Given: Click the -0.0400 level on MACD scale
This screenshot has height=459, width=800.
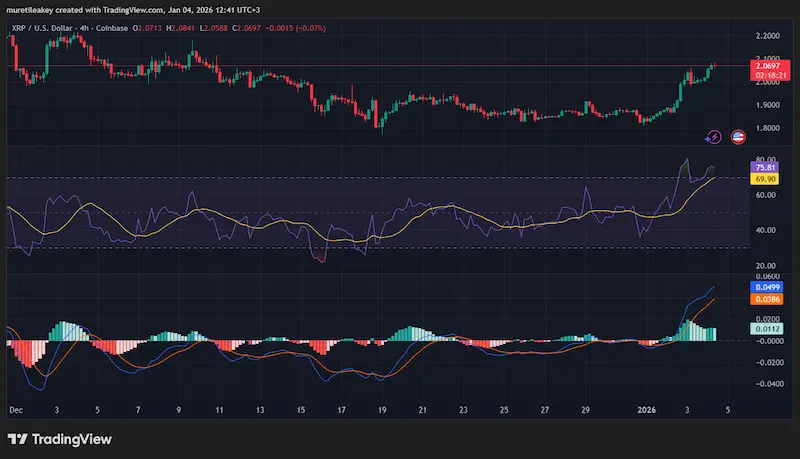Looking at the screenshot, I should (766, 382).
